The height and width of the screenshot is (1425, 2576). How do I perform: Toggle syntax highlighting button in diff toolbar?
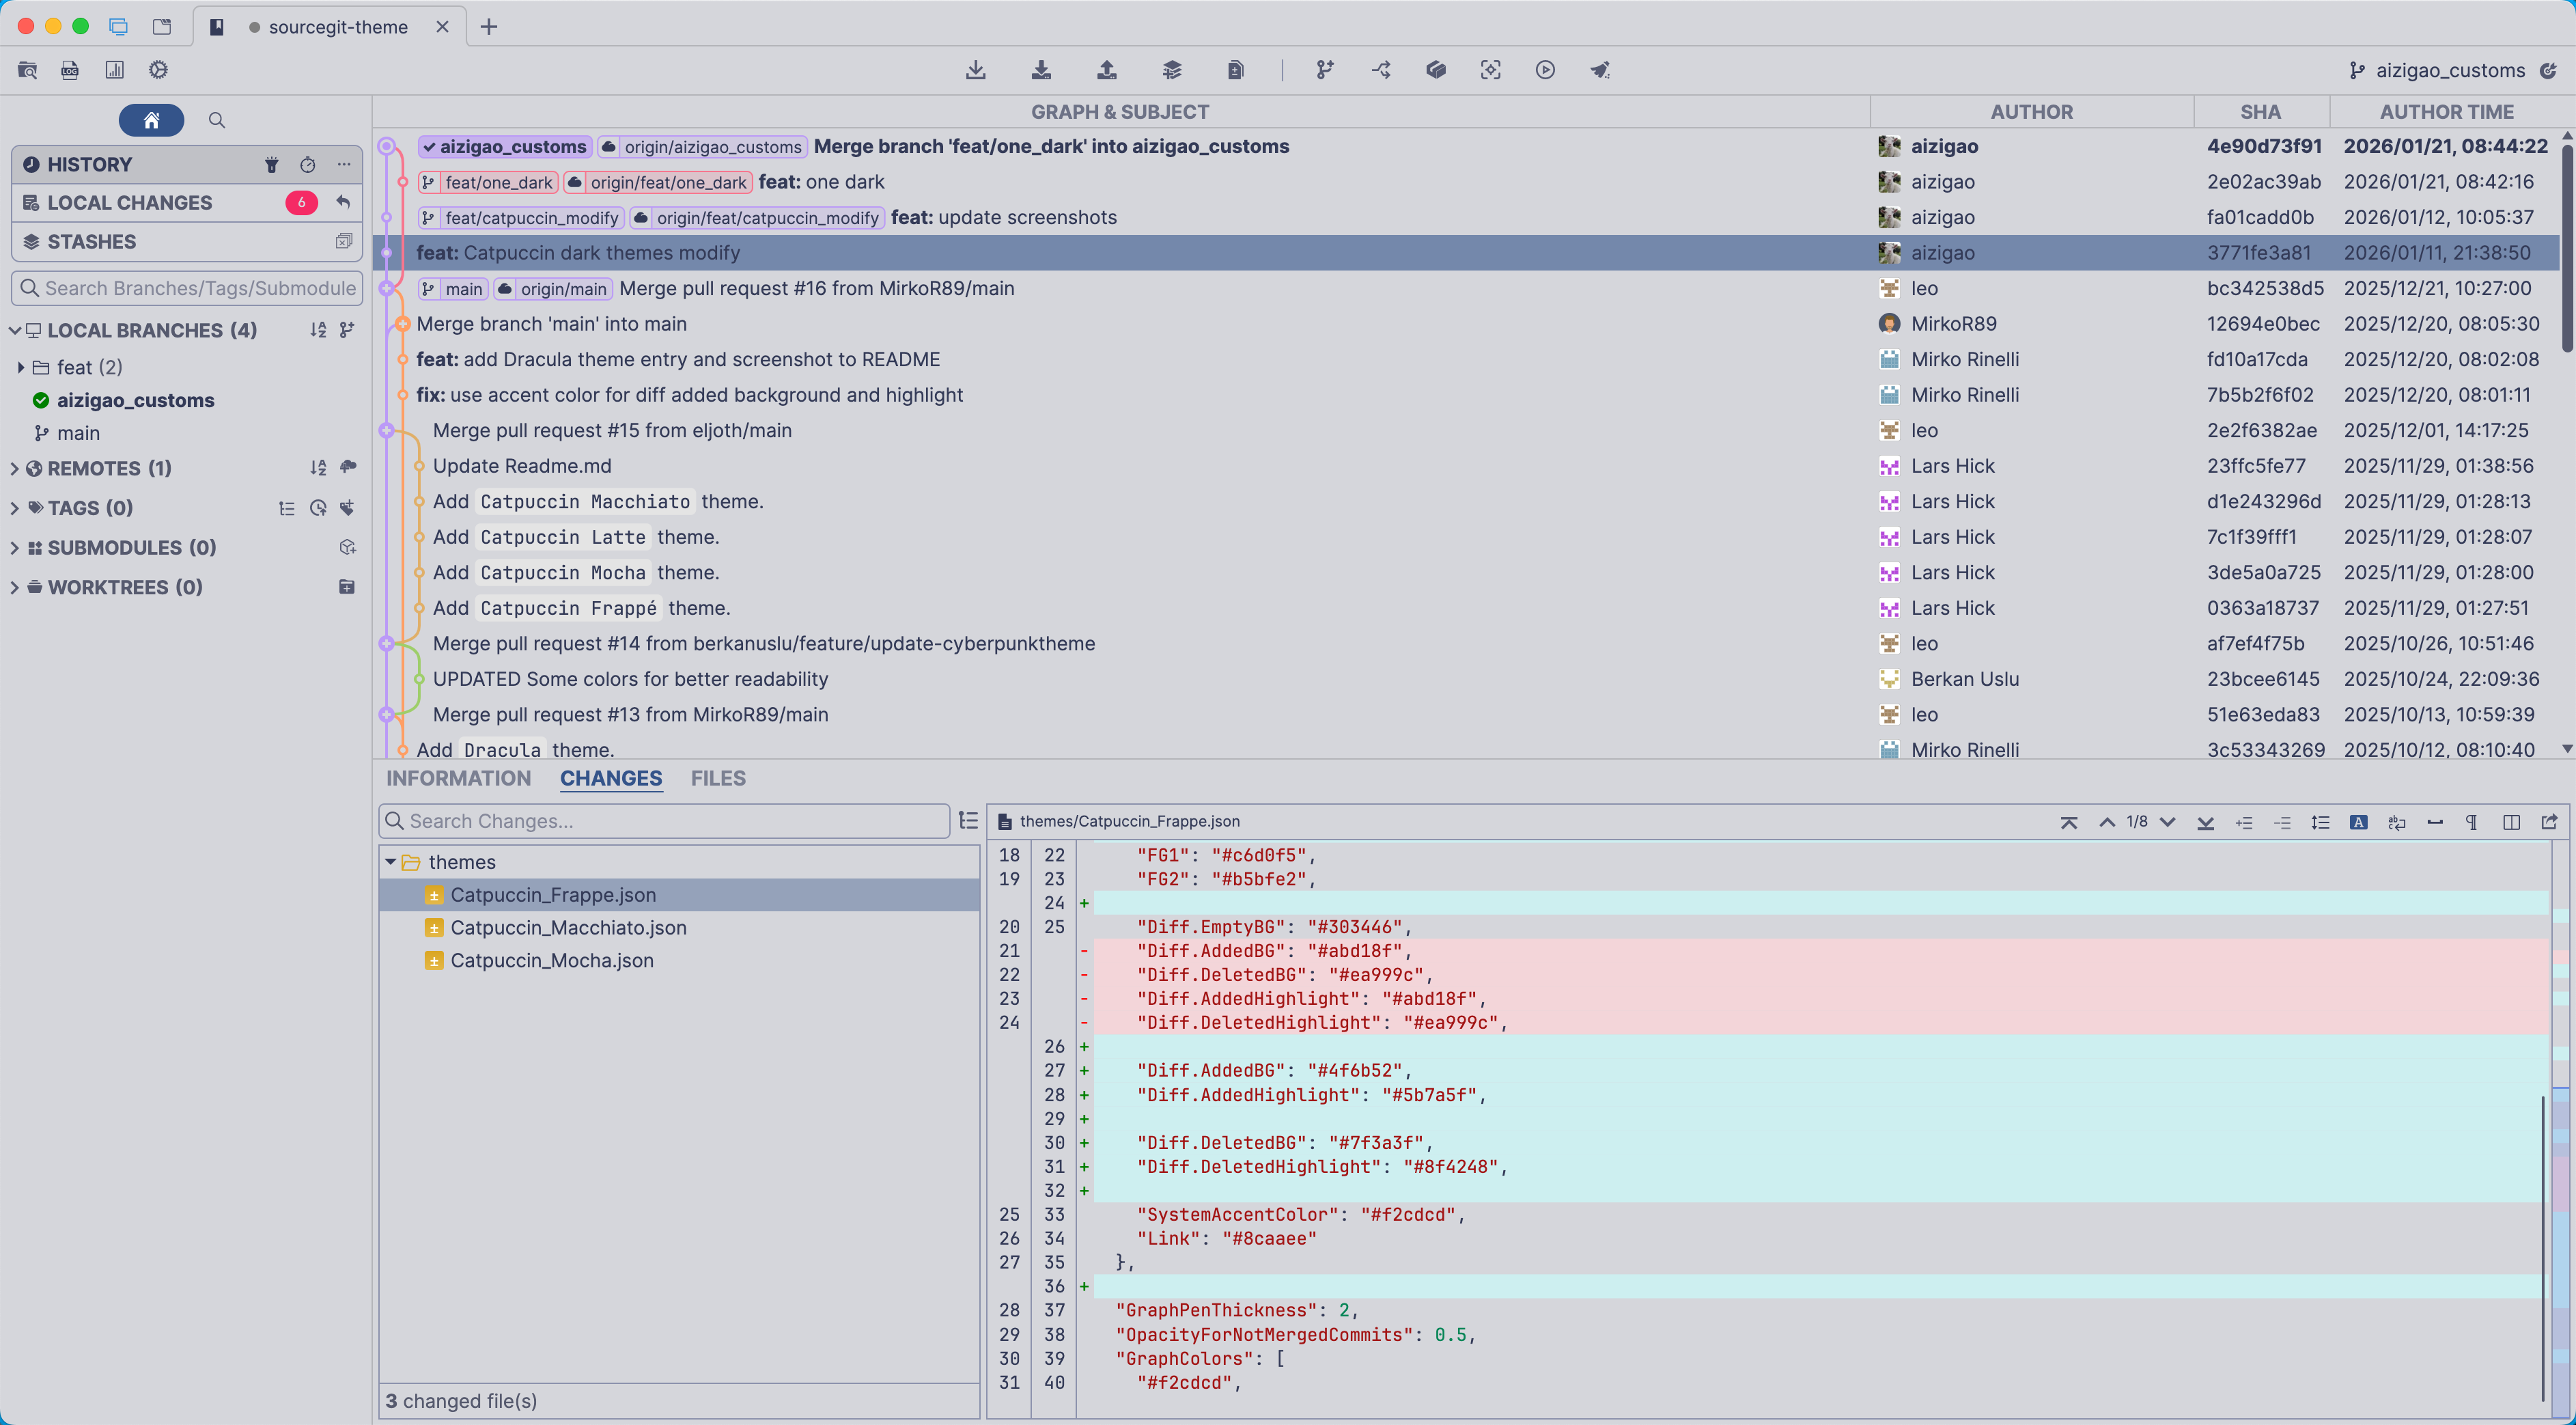[2359, 822]
